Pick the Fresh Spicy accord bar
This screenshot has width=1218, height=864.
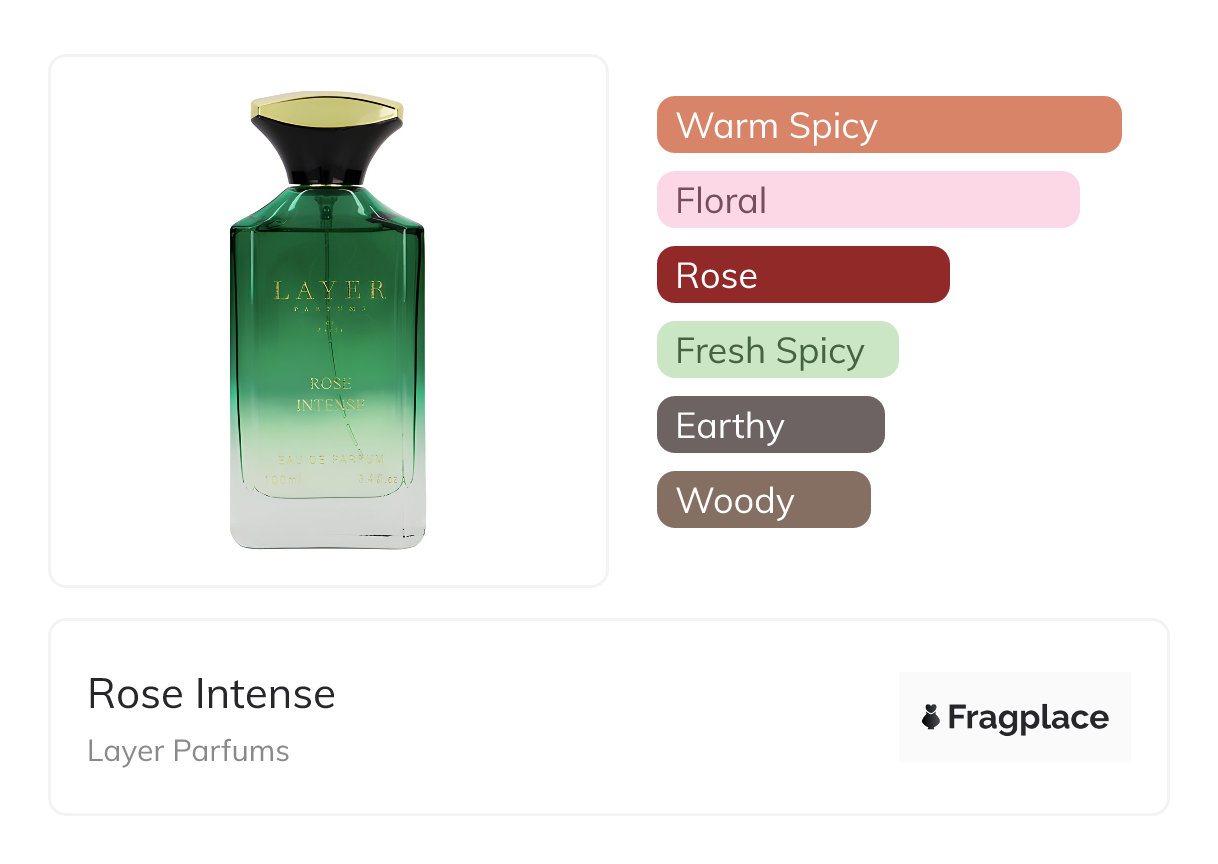(777, 350)
